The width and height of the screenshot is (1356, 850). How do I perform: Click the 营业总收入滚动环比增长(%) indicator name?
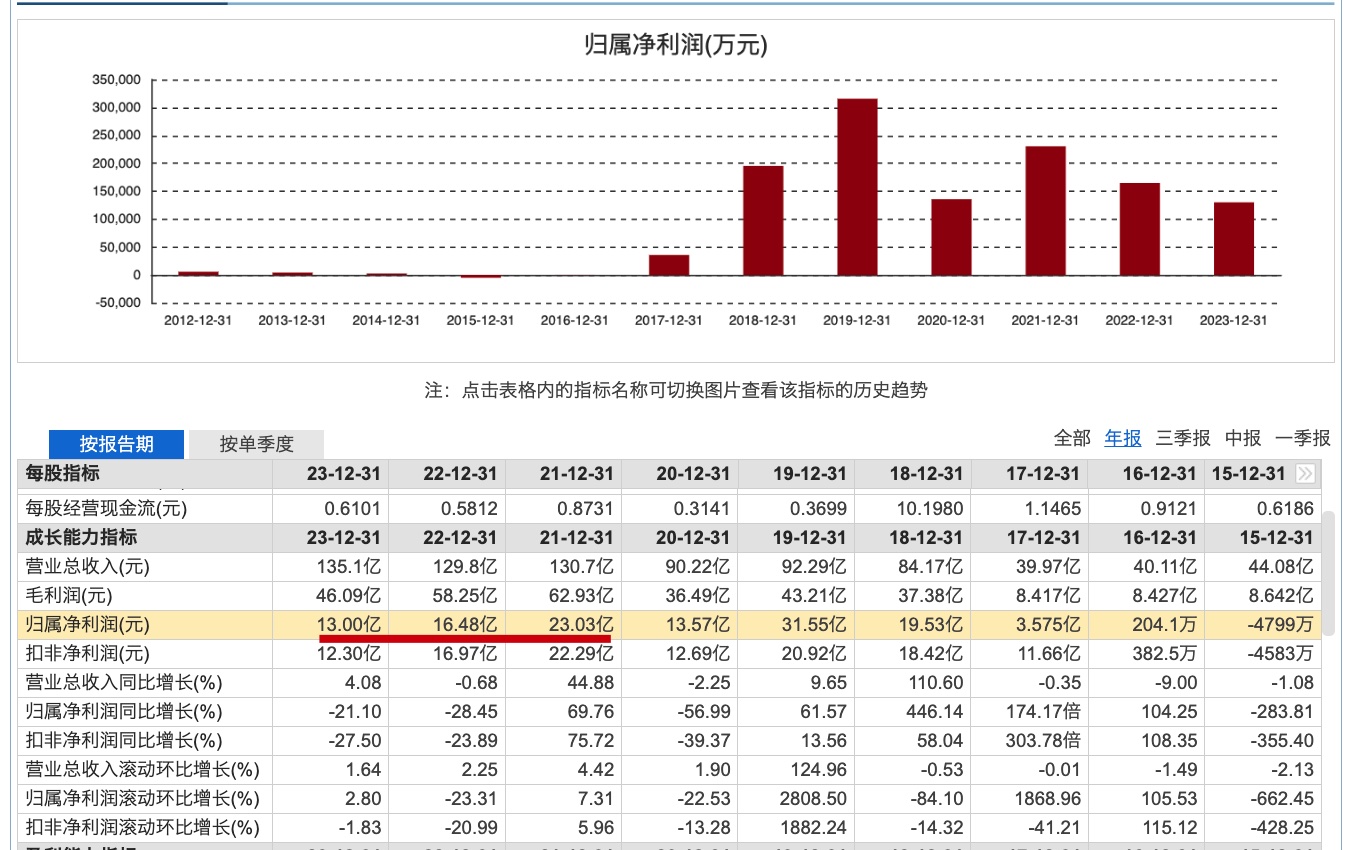click(x=143, y=770)
